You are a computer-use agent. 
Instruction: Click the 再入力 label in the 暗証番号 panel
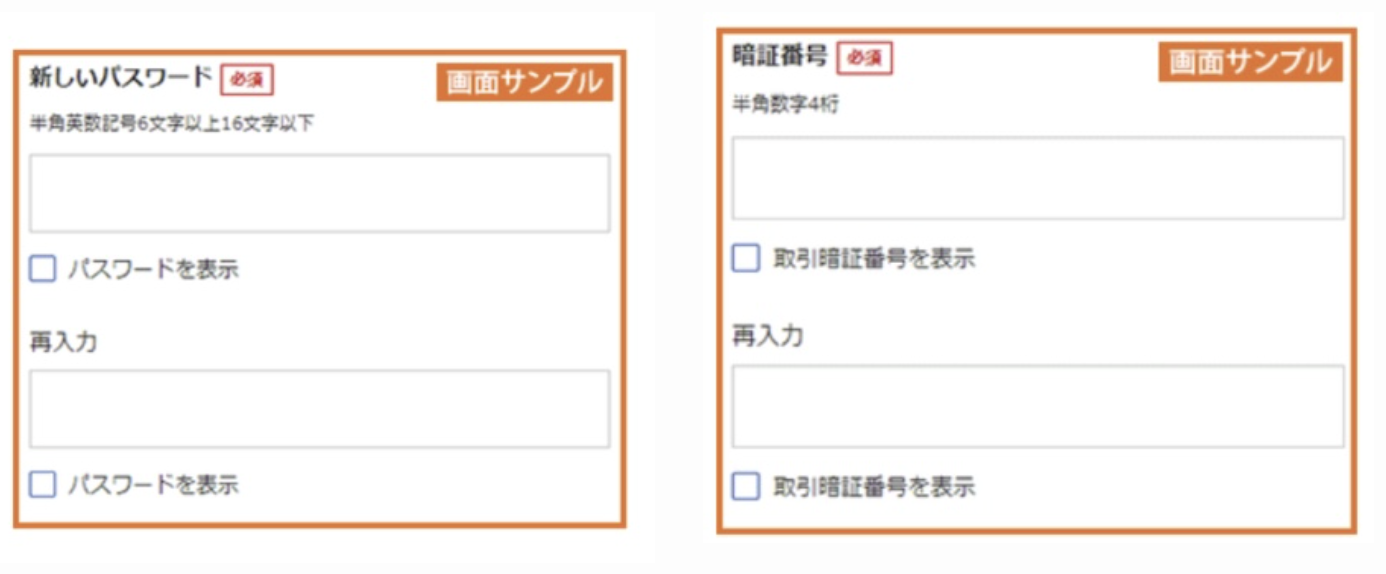[x=768, y=336]
